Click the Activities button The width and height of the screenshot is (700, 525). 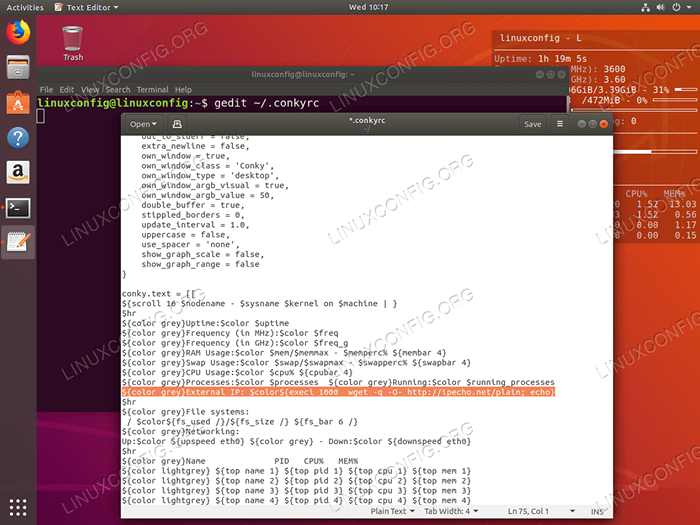(x=25, y=7)
